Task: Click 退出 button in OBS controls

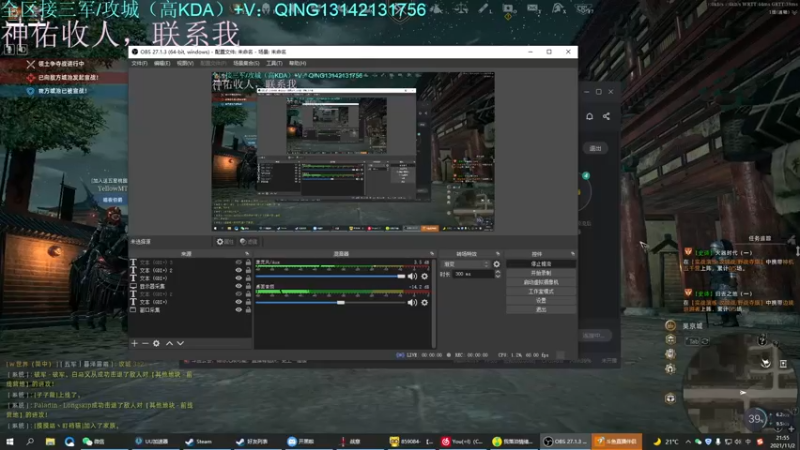Action: (x=541, y=310)
